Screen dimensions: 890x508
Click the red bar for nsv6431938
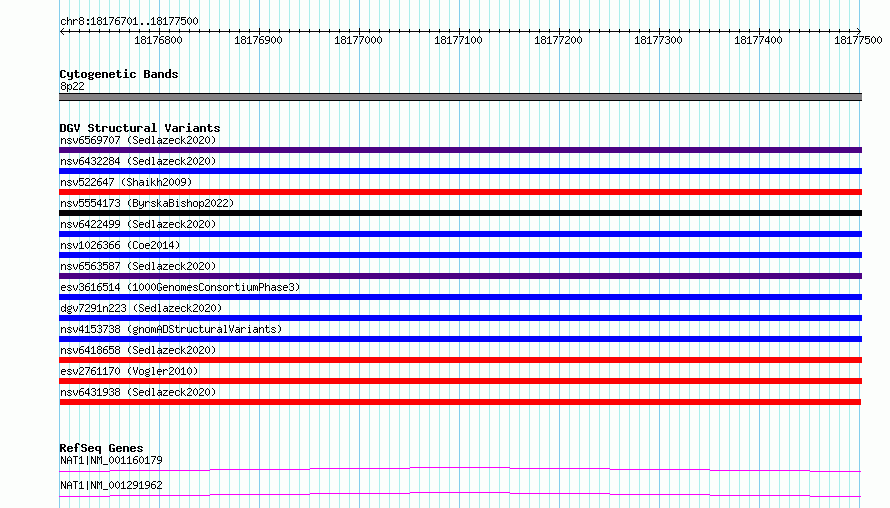(460, 402)
